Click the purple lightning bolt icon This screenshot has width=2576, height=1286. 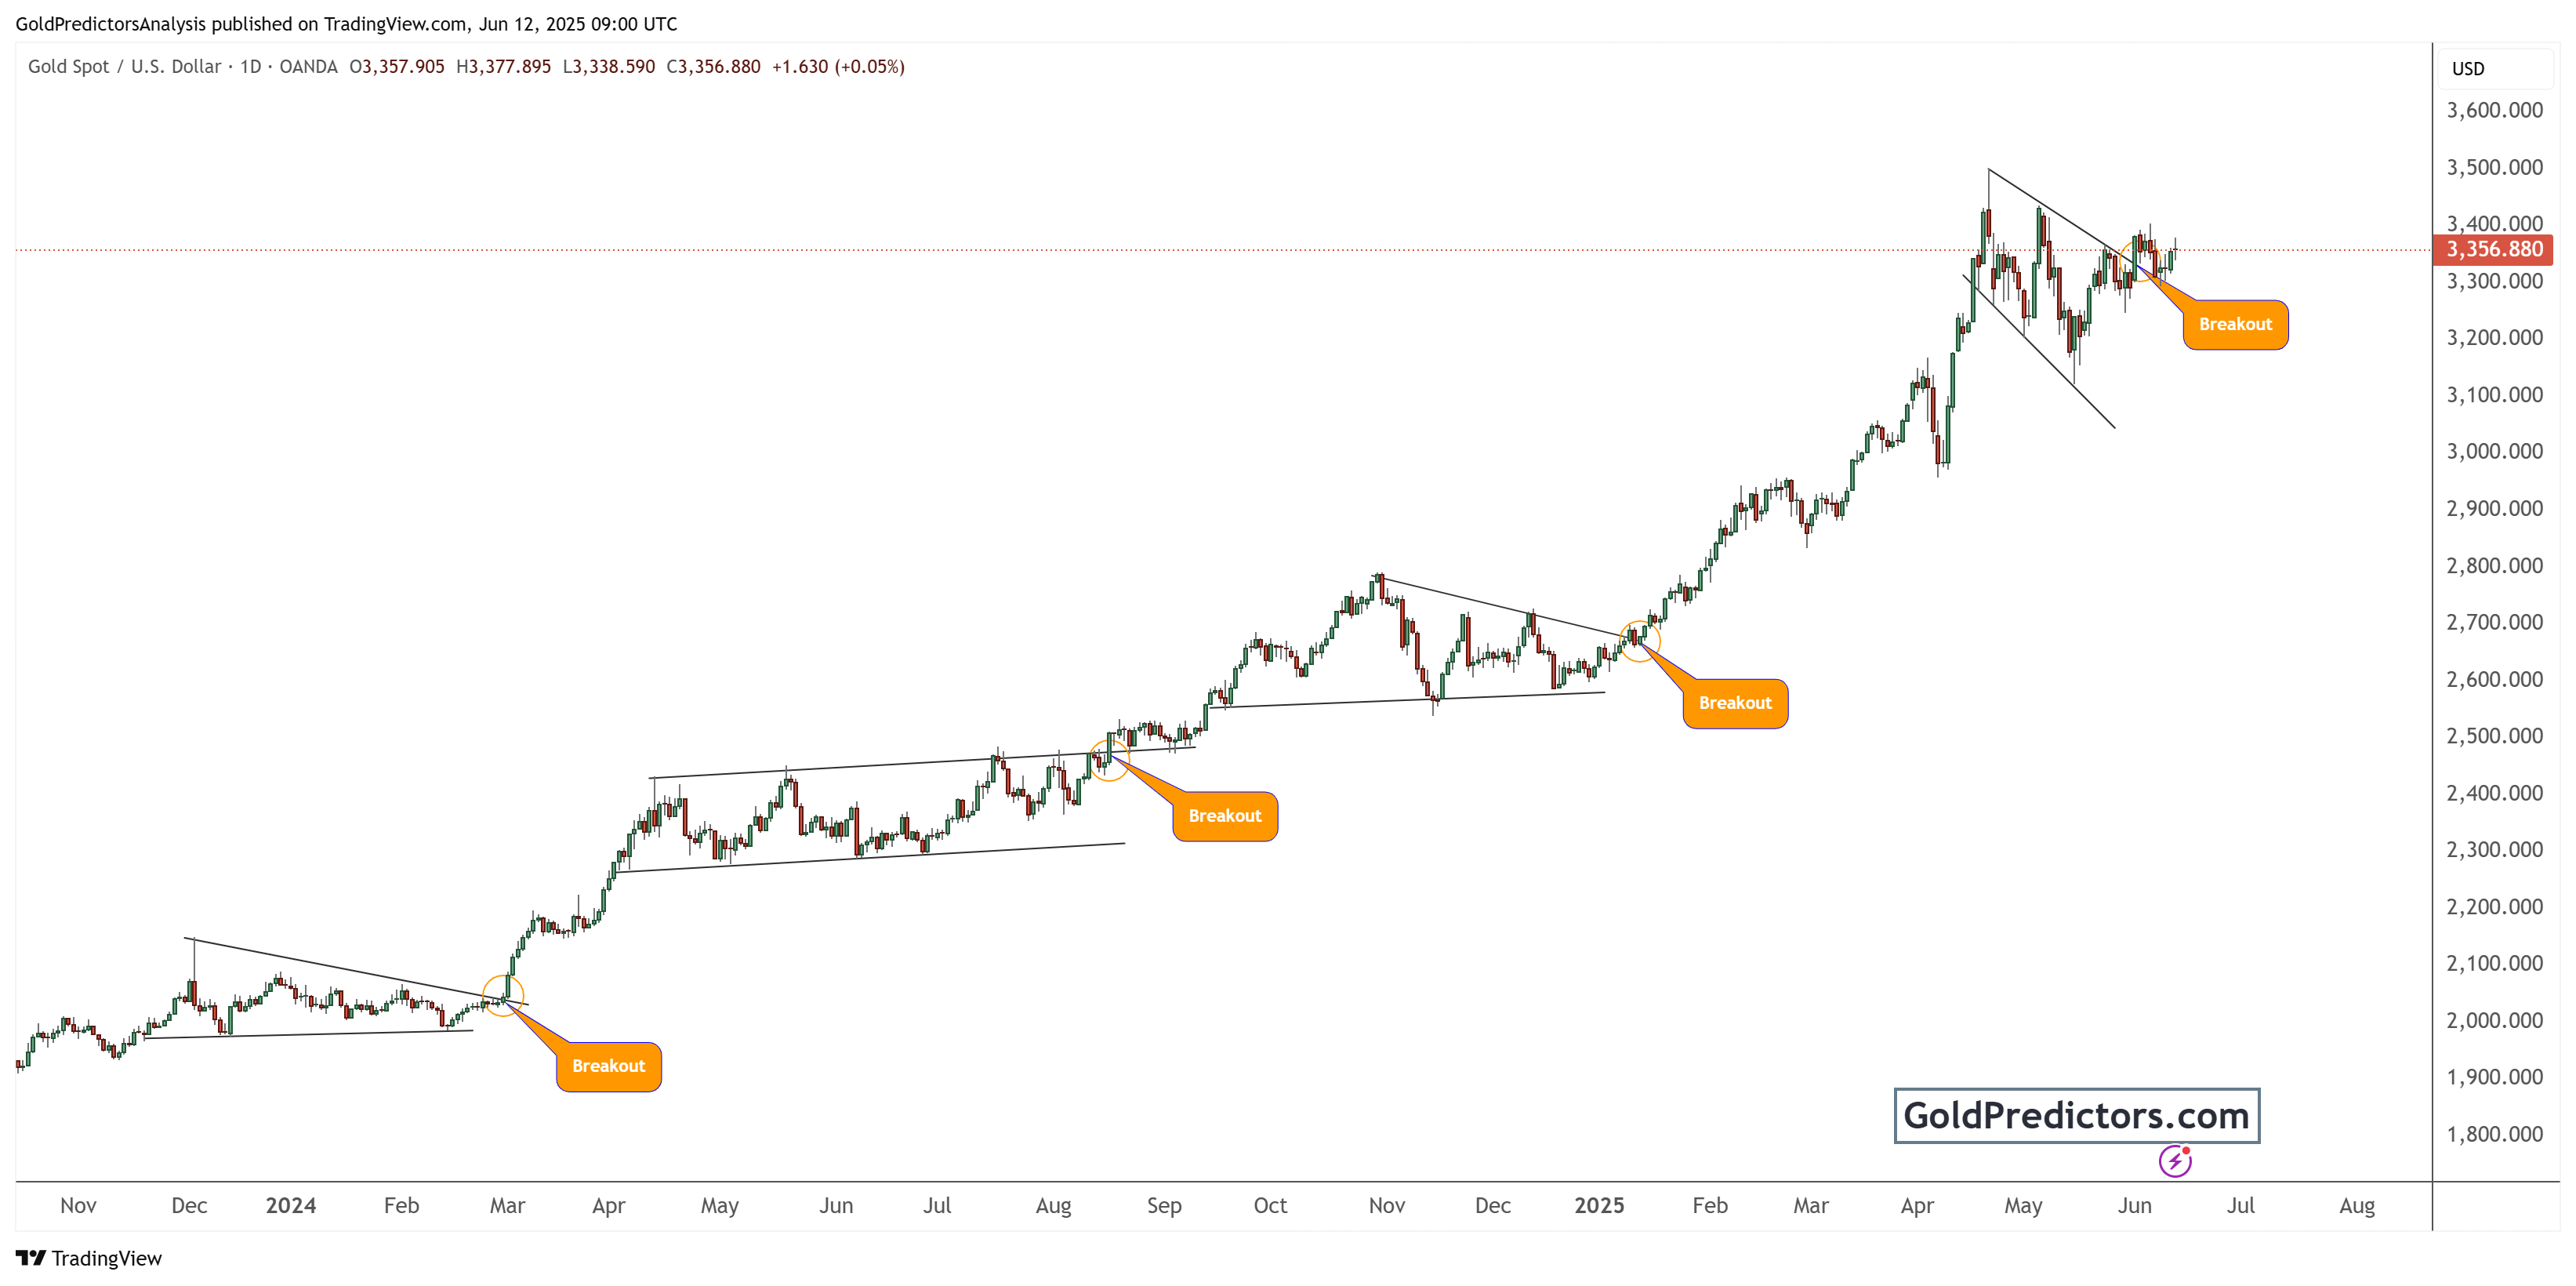[2174, 1161]
